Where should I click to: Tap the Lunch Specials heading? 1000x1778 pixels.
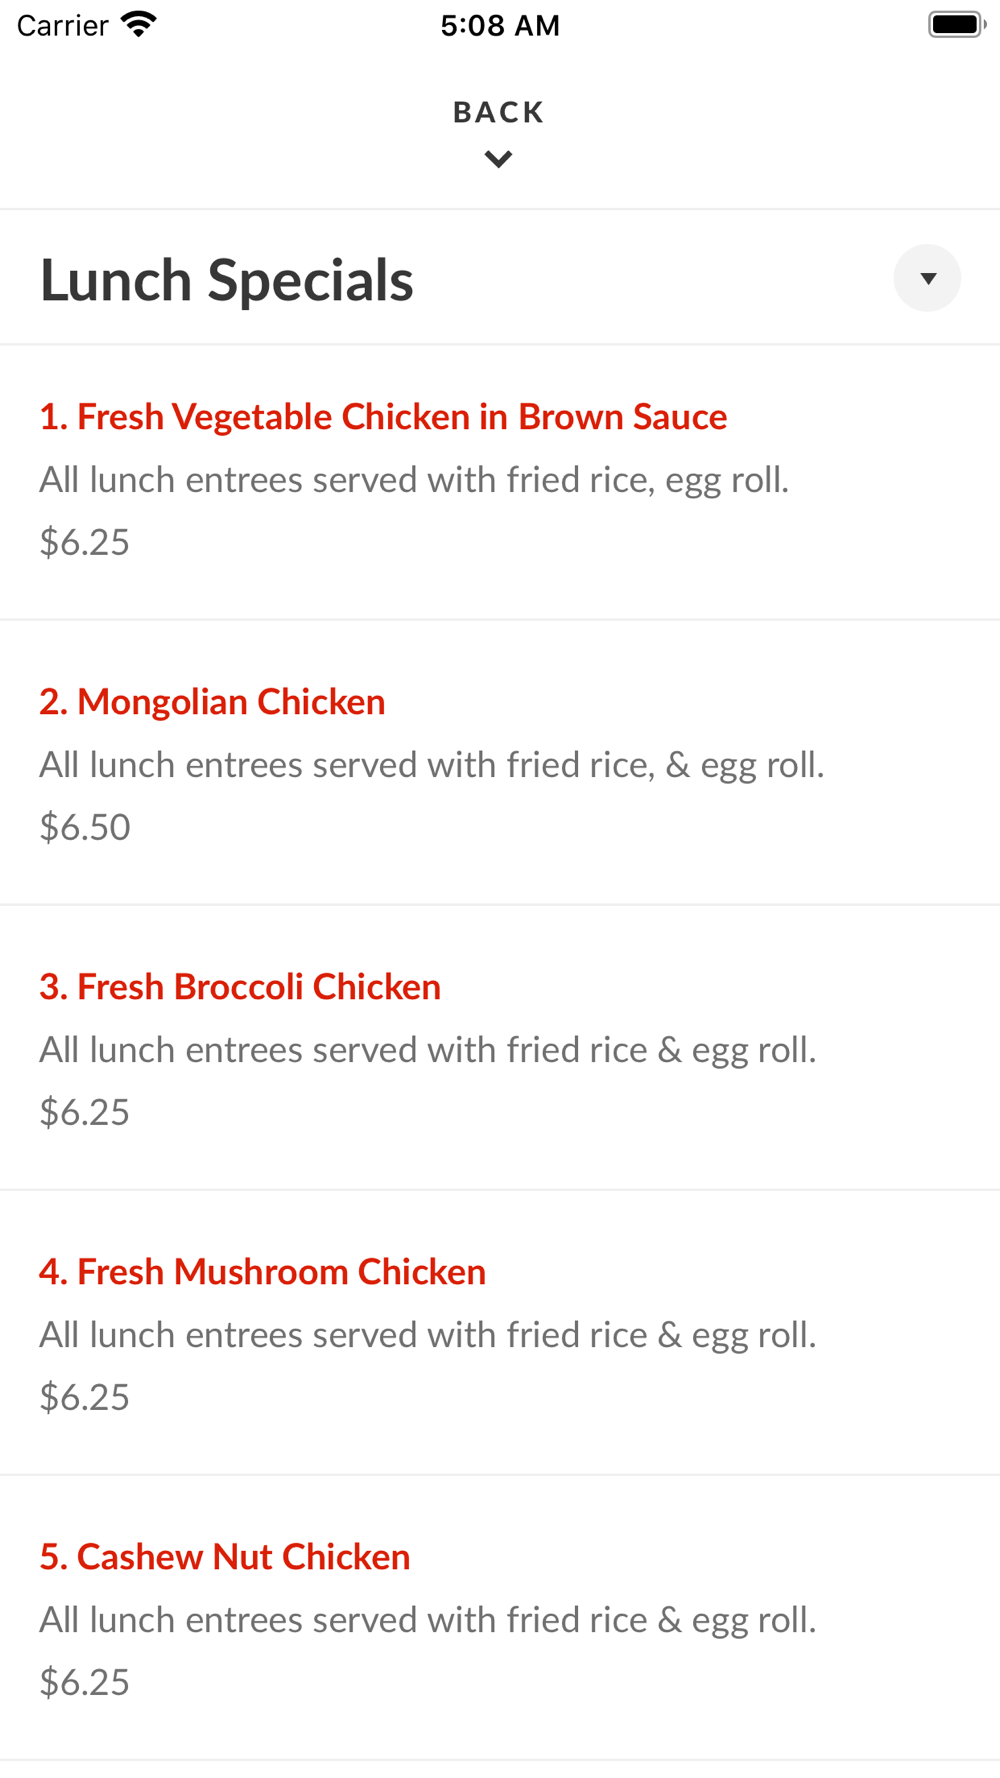pyautogui.click(x=227, y=280)
